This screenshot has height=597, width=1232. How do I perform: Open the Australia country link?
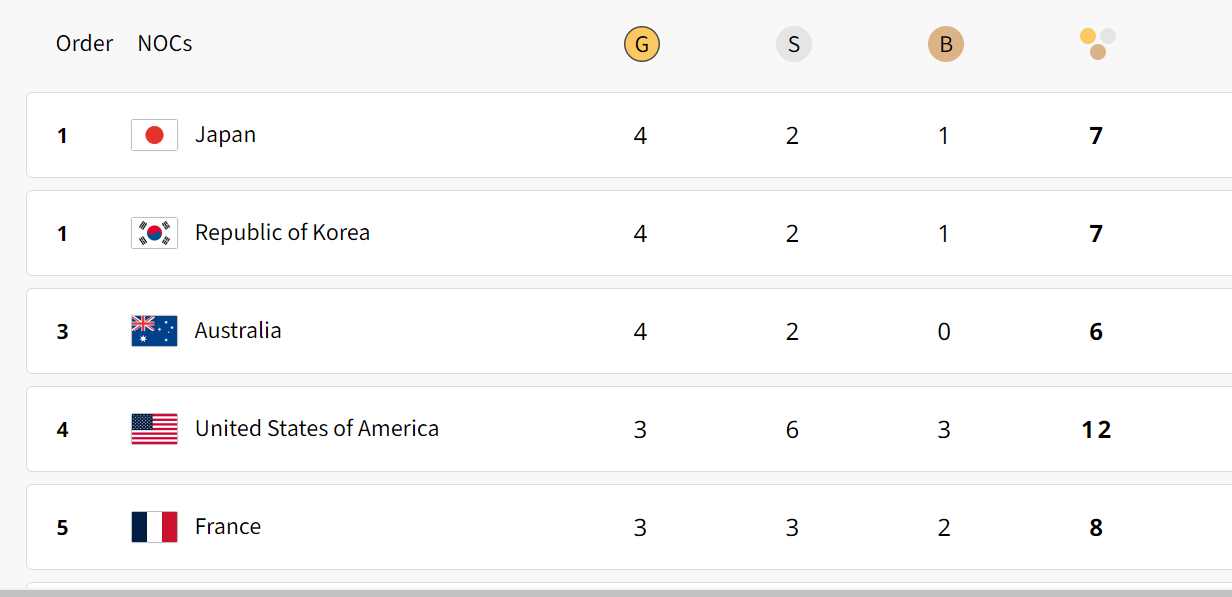pyautogui.click(x=238, y=331)
